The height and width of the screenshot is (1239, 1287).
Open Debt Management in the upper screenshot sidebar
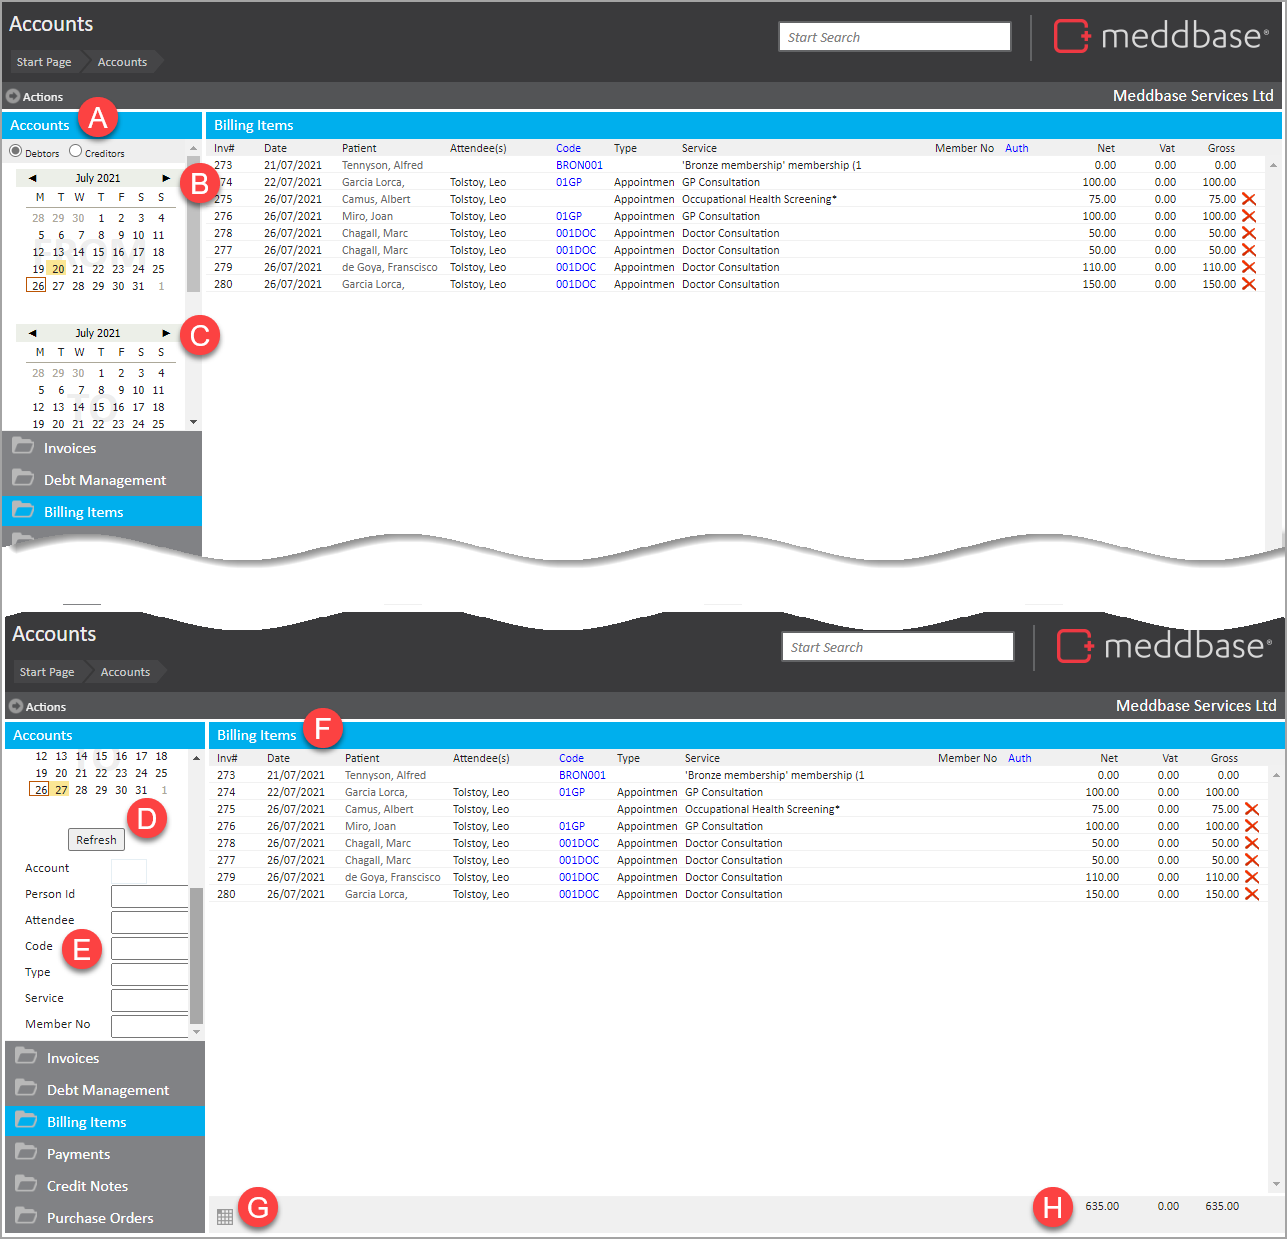pos(102,480)
